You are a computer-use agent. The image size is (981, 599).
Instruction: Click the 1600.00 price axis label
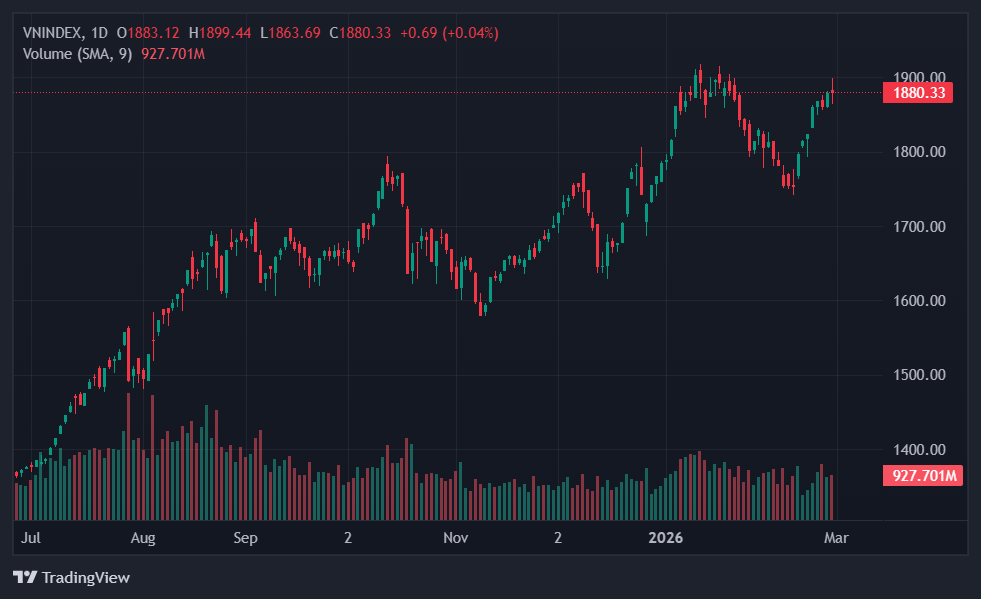click(x=918, y=301)
